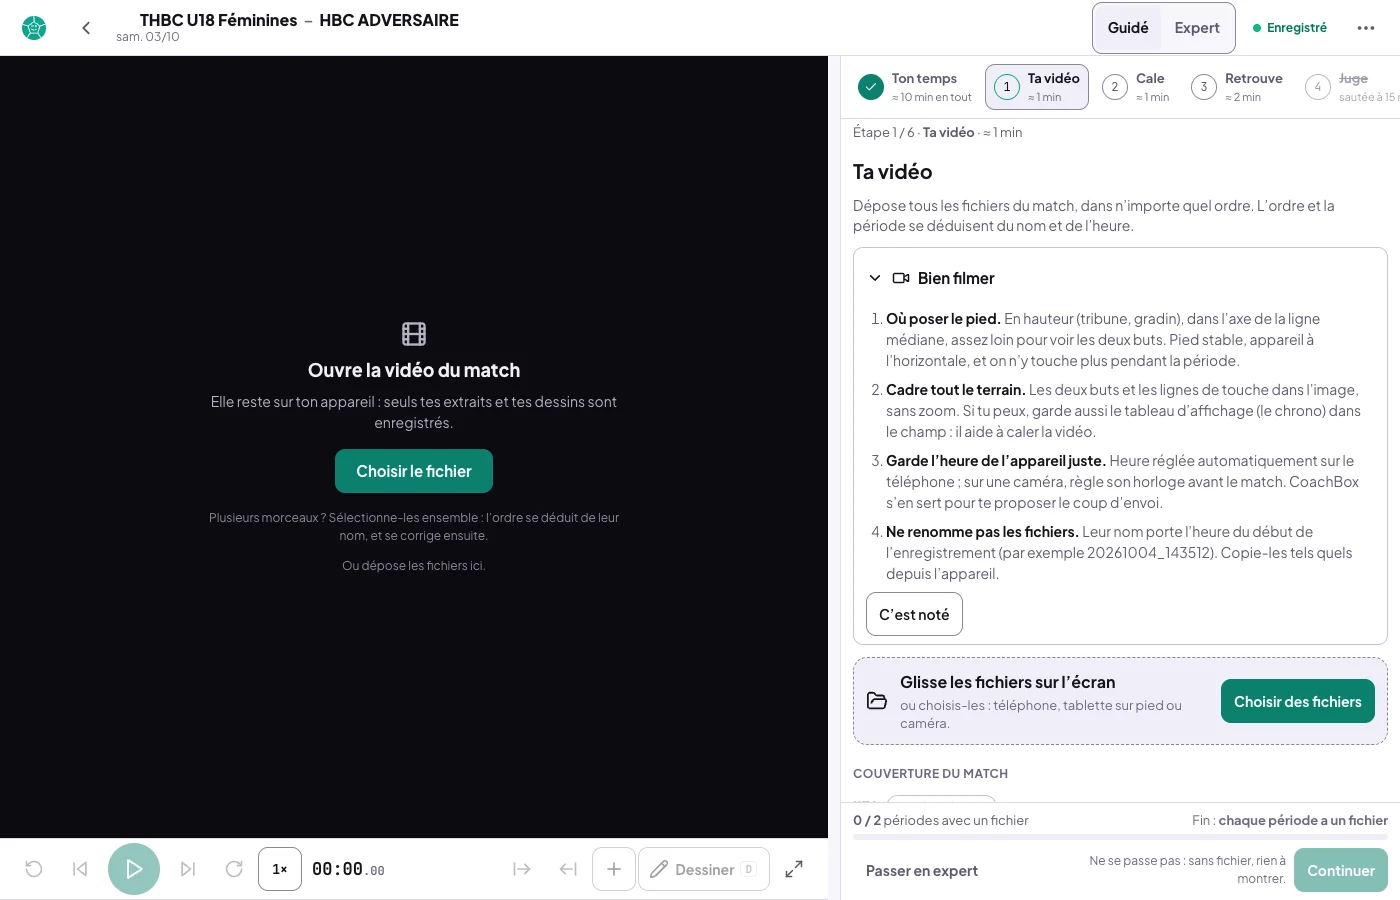This screenshot has width=1400, height=900.
Task: Click the CoachBox logo icon
Action: coord(34,28)
